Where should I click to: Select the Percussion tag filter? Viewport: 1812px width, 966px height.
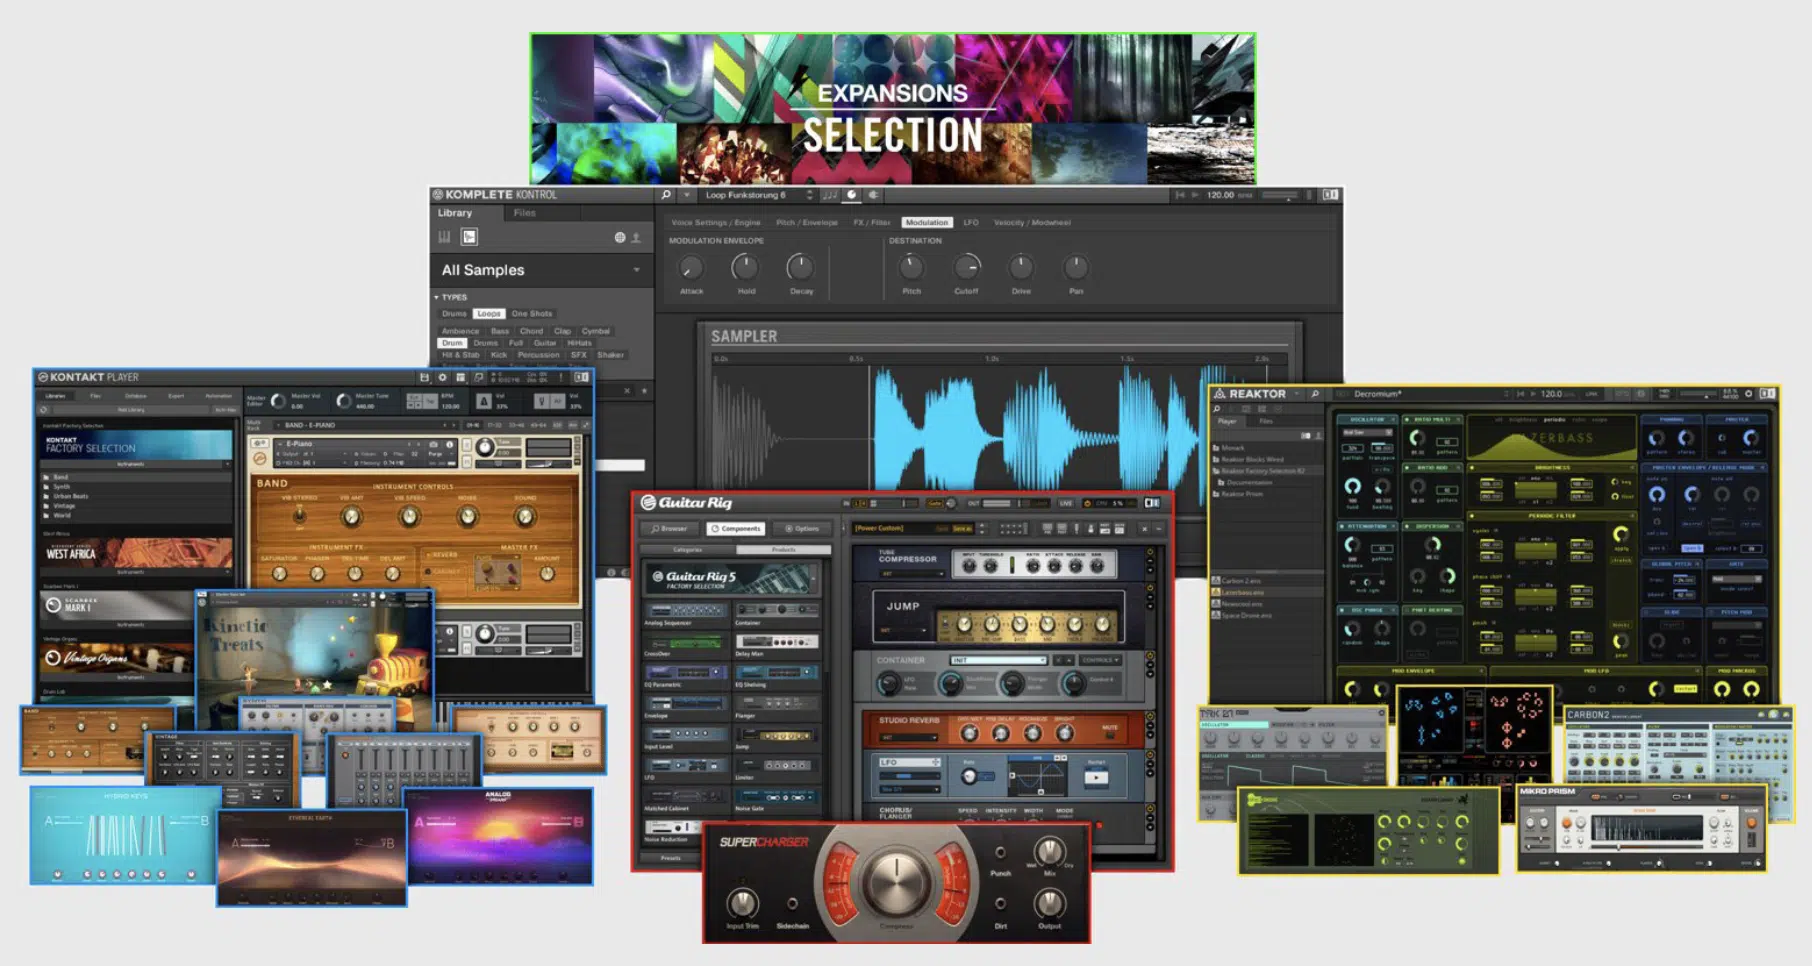pyautogui.click(x=539, y=355)
